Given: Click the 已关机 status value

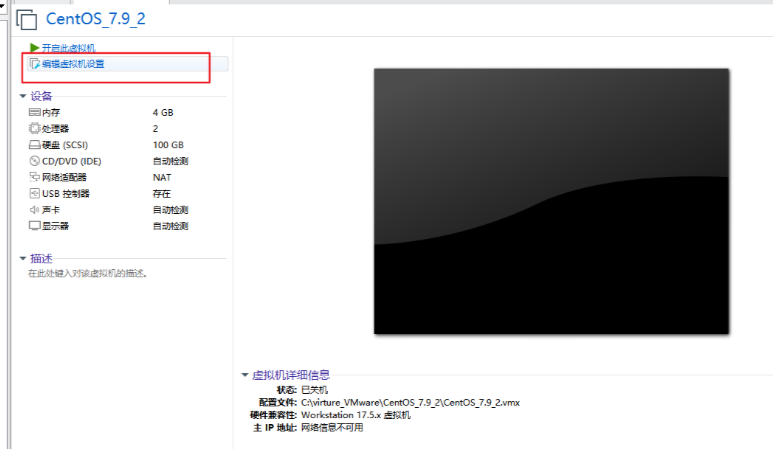Looking at the screenshot, I should (x=315, y=390).
